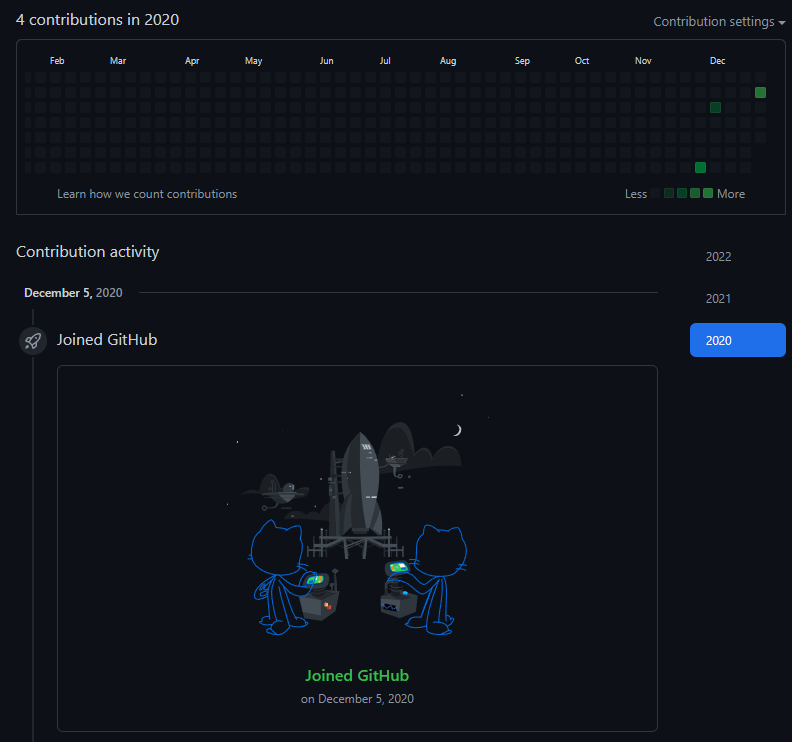Select the 2022 year filter

pos(718,257)
